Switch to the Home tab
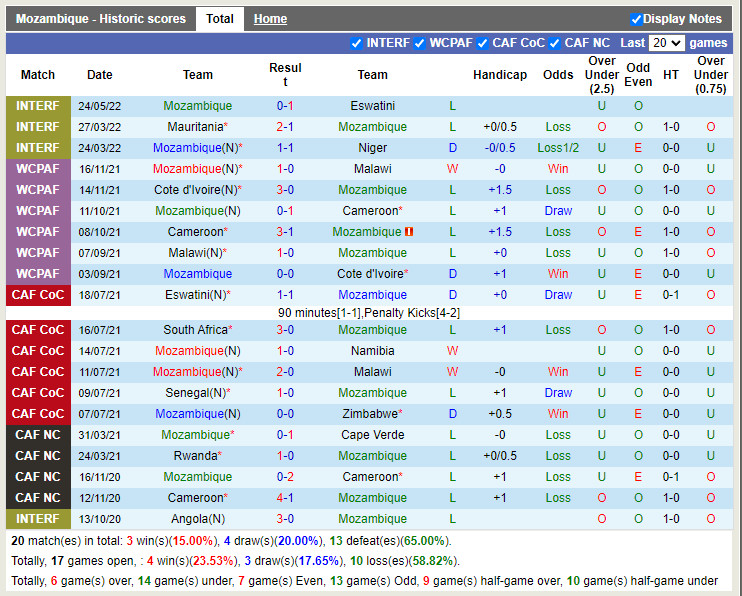742x596 pixels. click(270, 19)
